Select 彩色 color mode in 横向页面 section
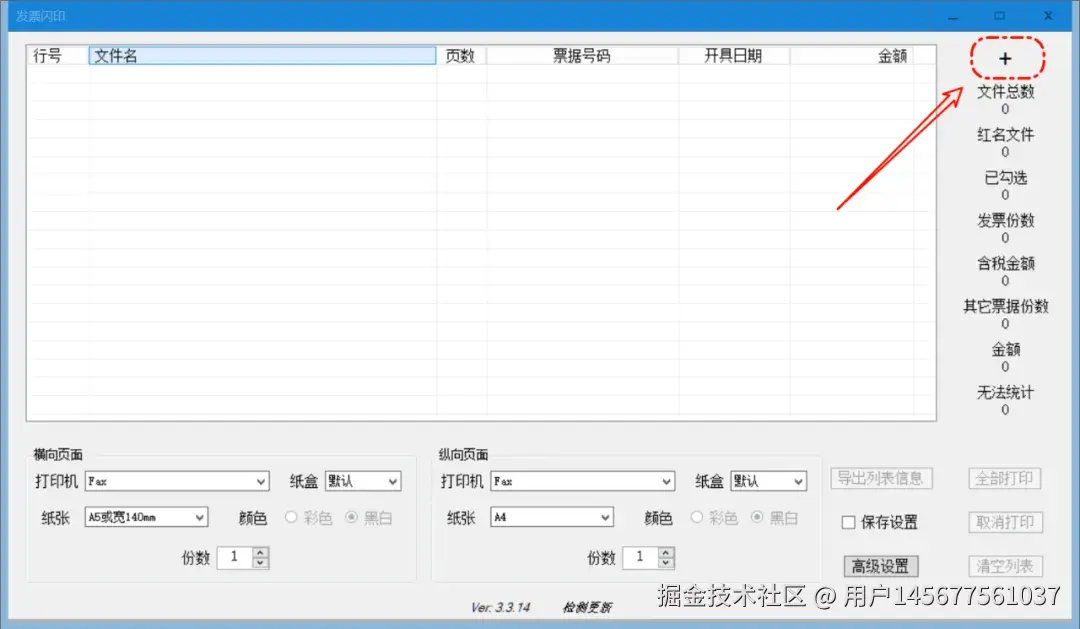Screen dimensions: 1080x629 [x=290, y=517]
